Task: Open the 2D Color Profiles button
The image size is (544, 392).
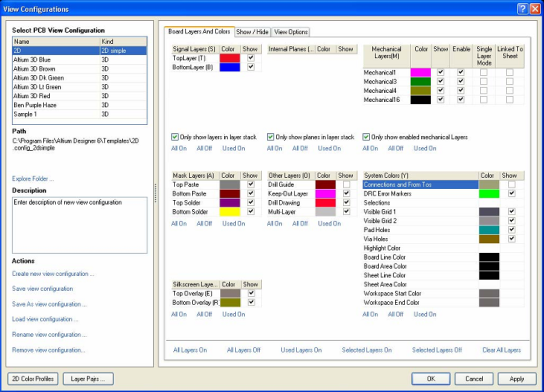Action: 33,379
